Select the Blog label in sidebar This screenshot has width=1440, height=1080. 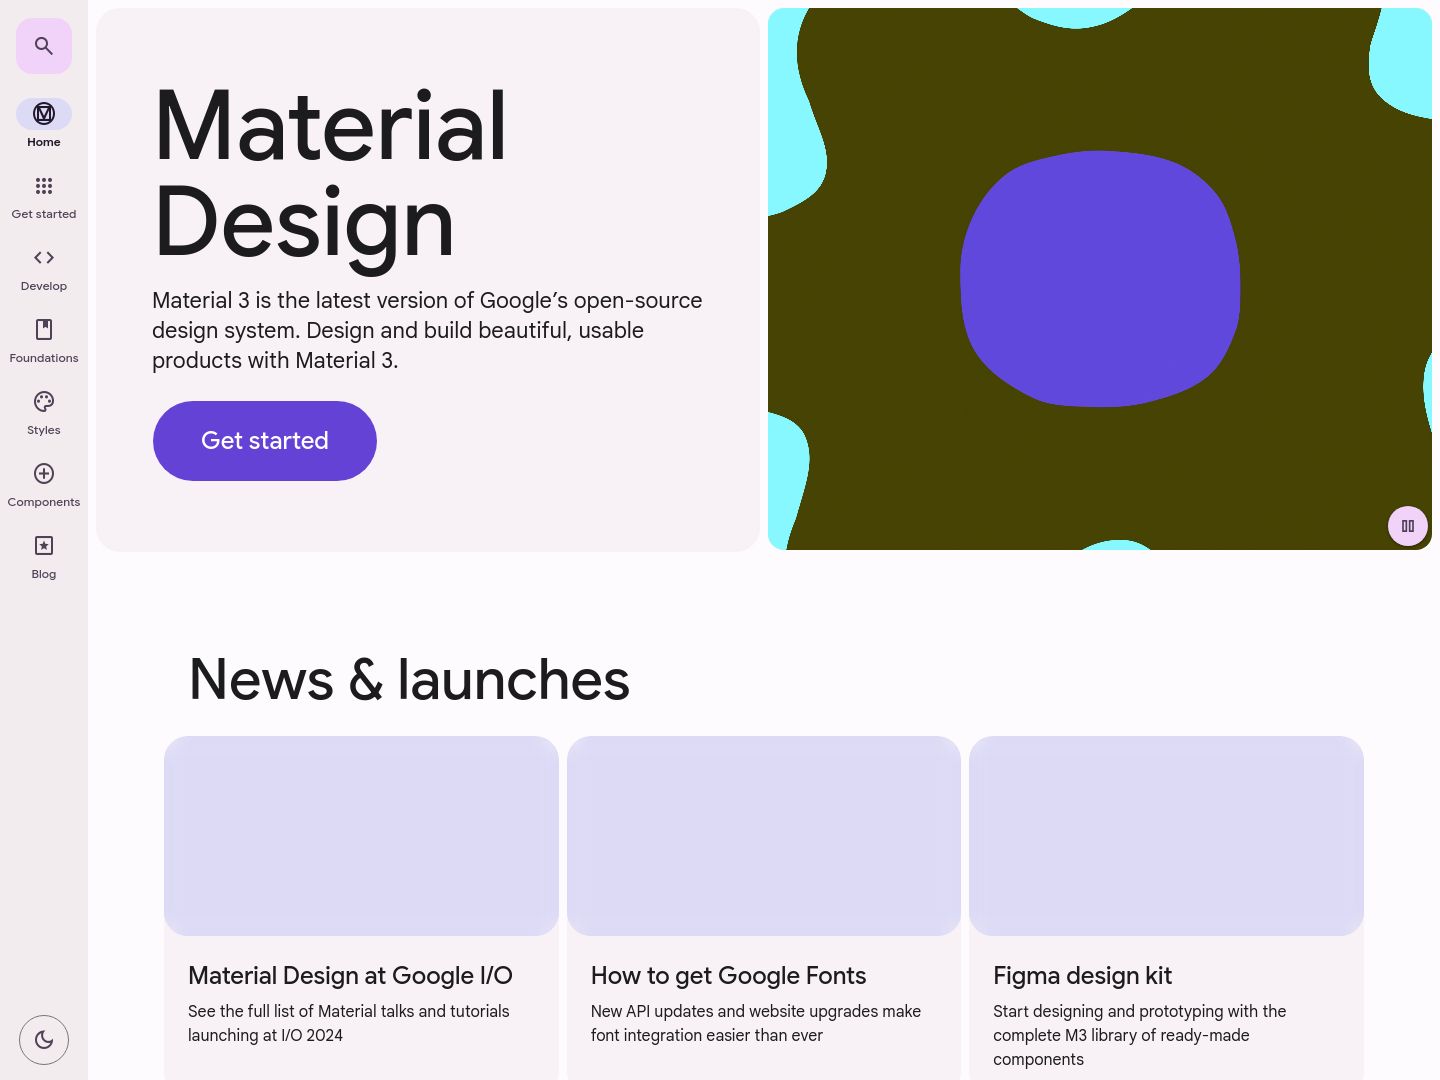44,574
